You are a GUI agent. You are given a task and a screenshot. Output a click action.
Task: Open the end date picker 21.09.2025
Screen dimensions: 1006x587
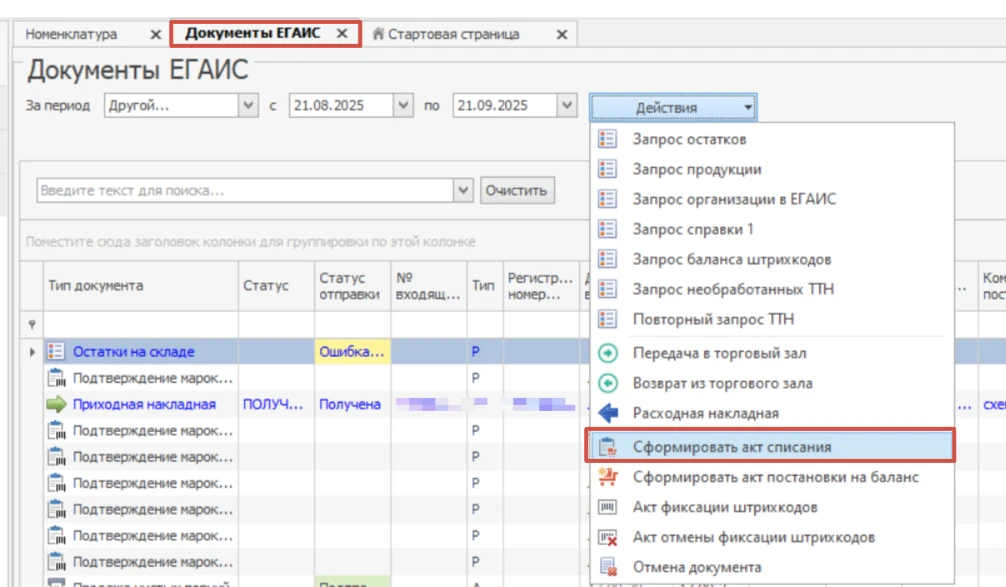(567, 105)
